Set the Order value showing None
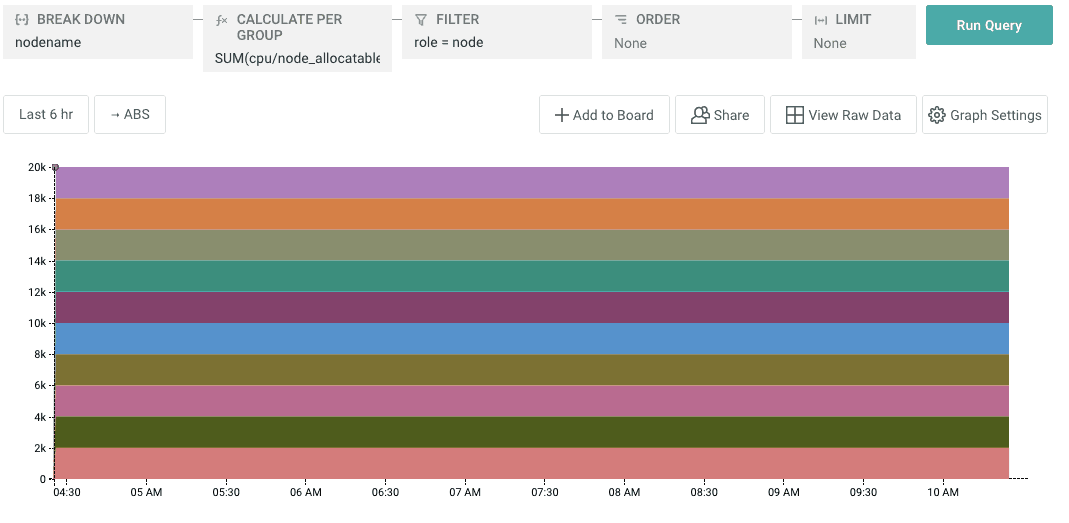Screen dimensions: 1069x523 click(630, 43)
